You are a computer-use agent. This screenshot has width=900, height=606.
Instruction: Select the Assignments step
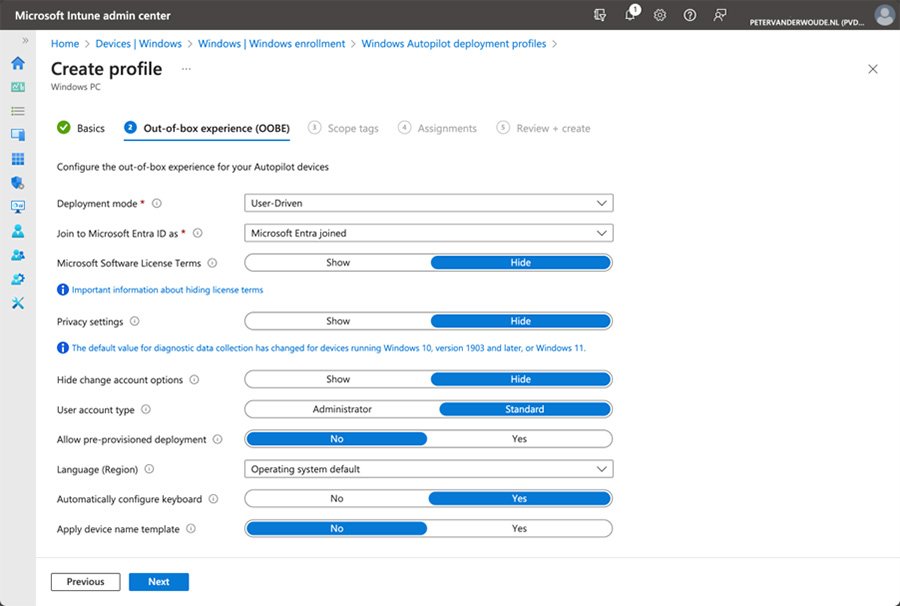(x=448, y=128)
